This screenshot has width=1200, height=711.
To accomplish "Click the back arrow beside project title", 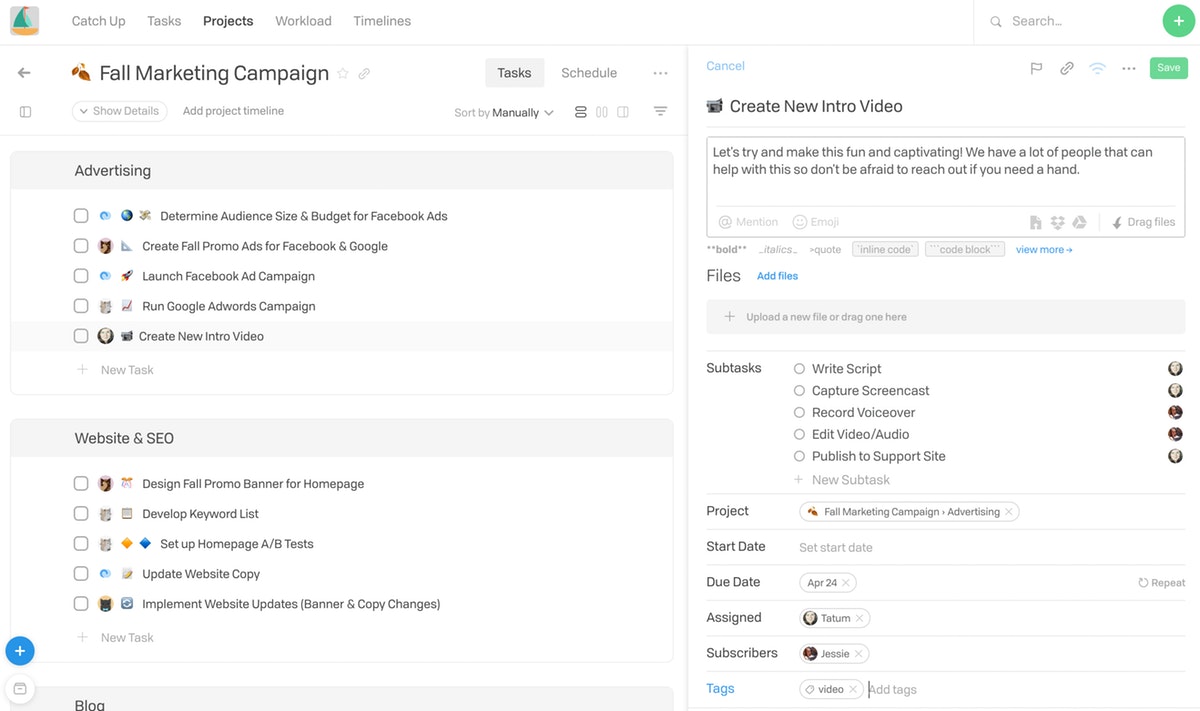I will [24, 73].
